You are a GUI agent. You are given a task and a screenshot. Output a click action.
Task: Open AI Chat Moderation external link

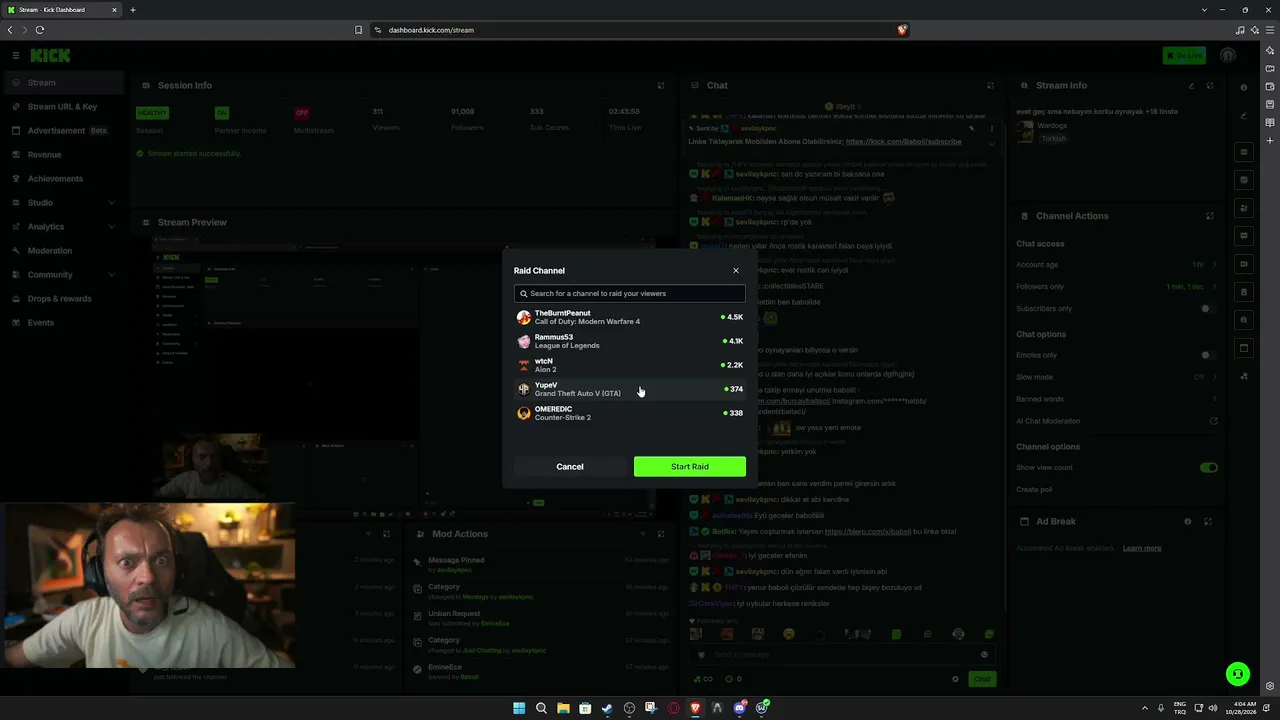pos(1214,422)
